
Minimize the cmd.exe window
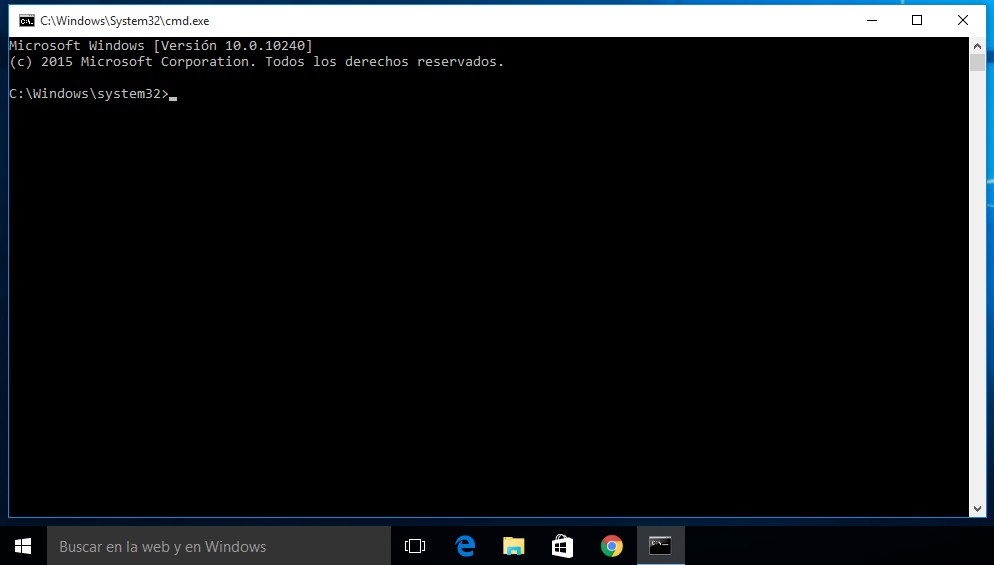872,20
